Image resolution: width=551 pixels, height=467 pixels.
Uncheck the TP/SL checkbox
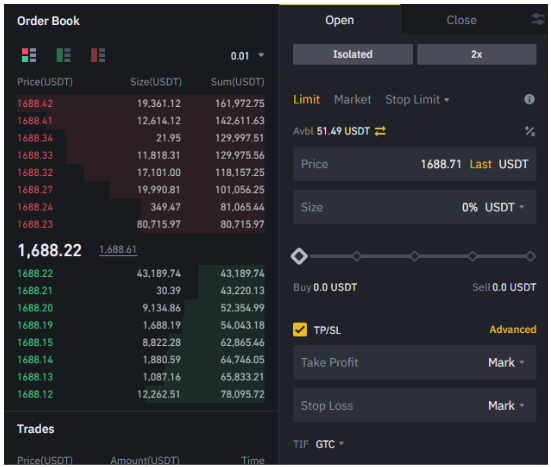click(300, 330)
